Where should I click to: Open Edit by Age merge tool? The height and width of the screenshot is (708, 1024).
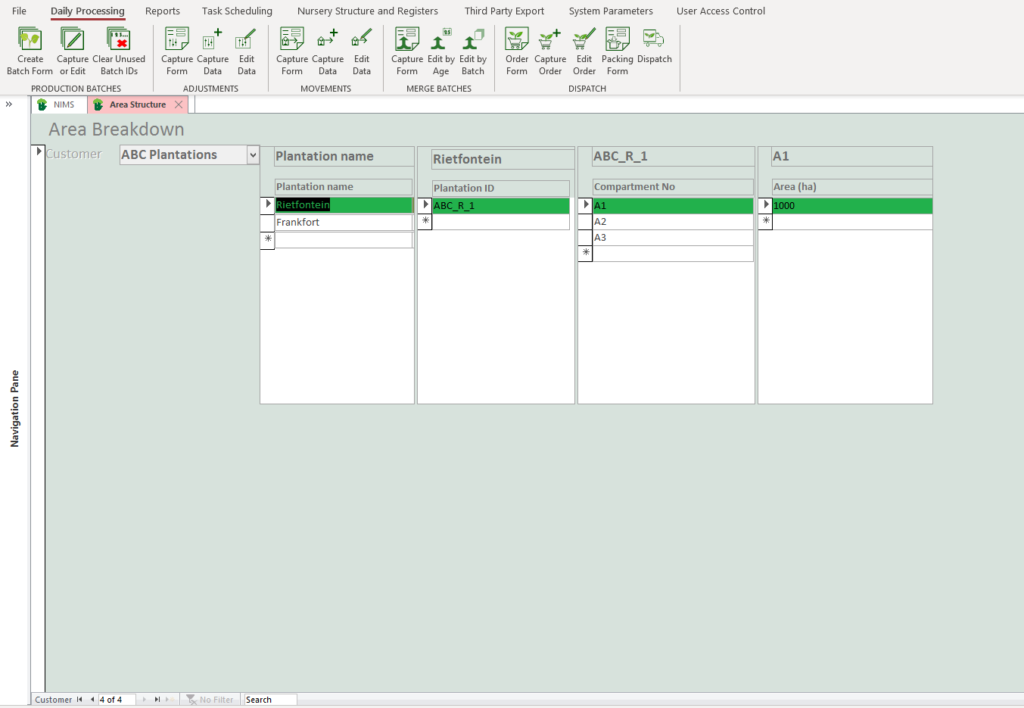pos(441,40)
